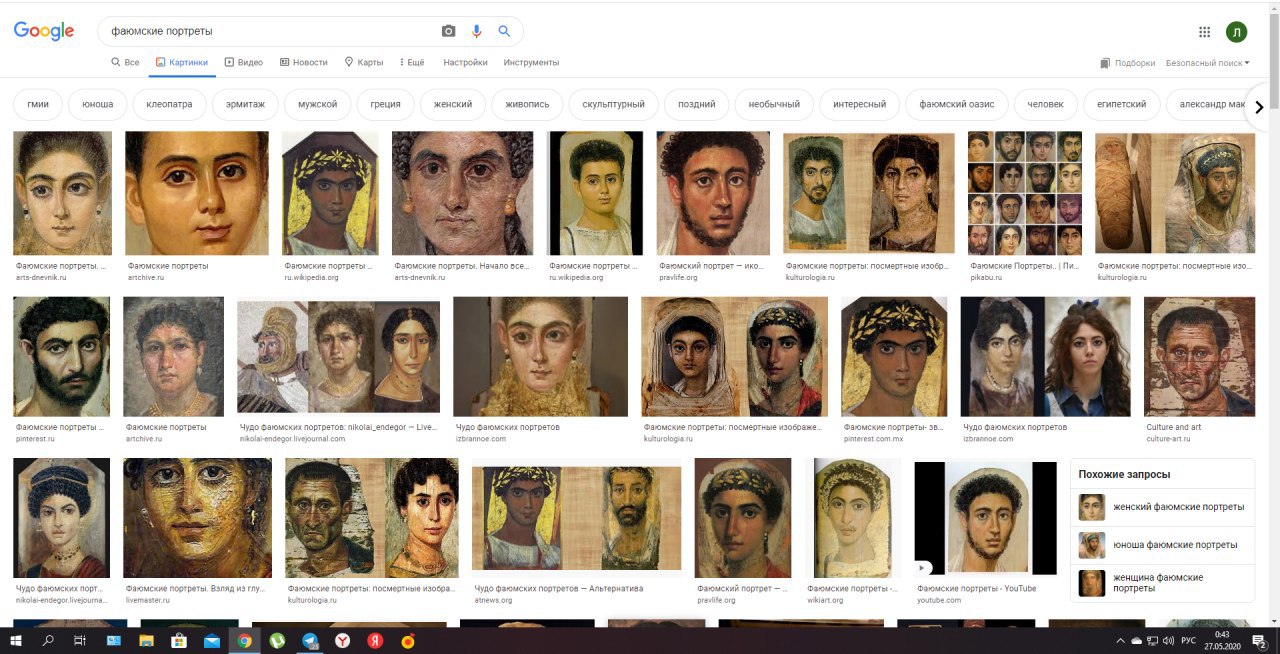Open search by image camera icon
Viewport: 1280px width, 654px height.
449,31
